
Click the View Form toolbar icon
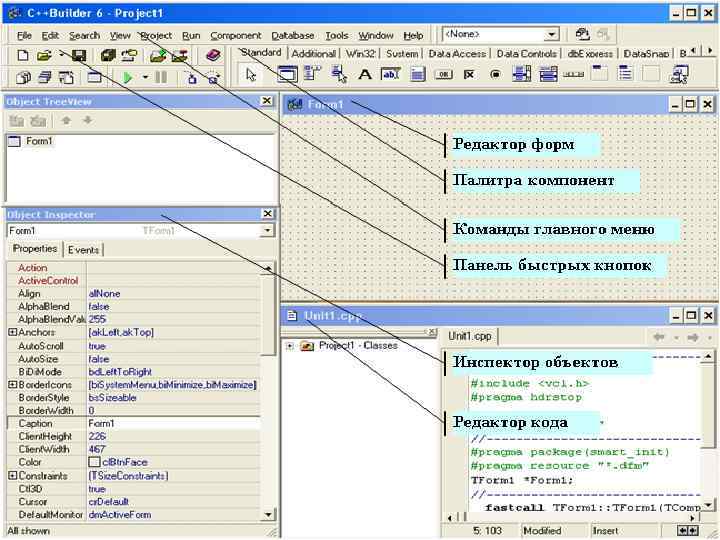(x=45, y=77)
